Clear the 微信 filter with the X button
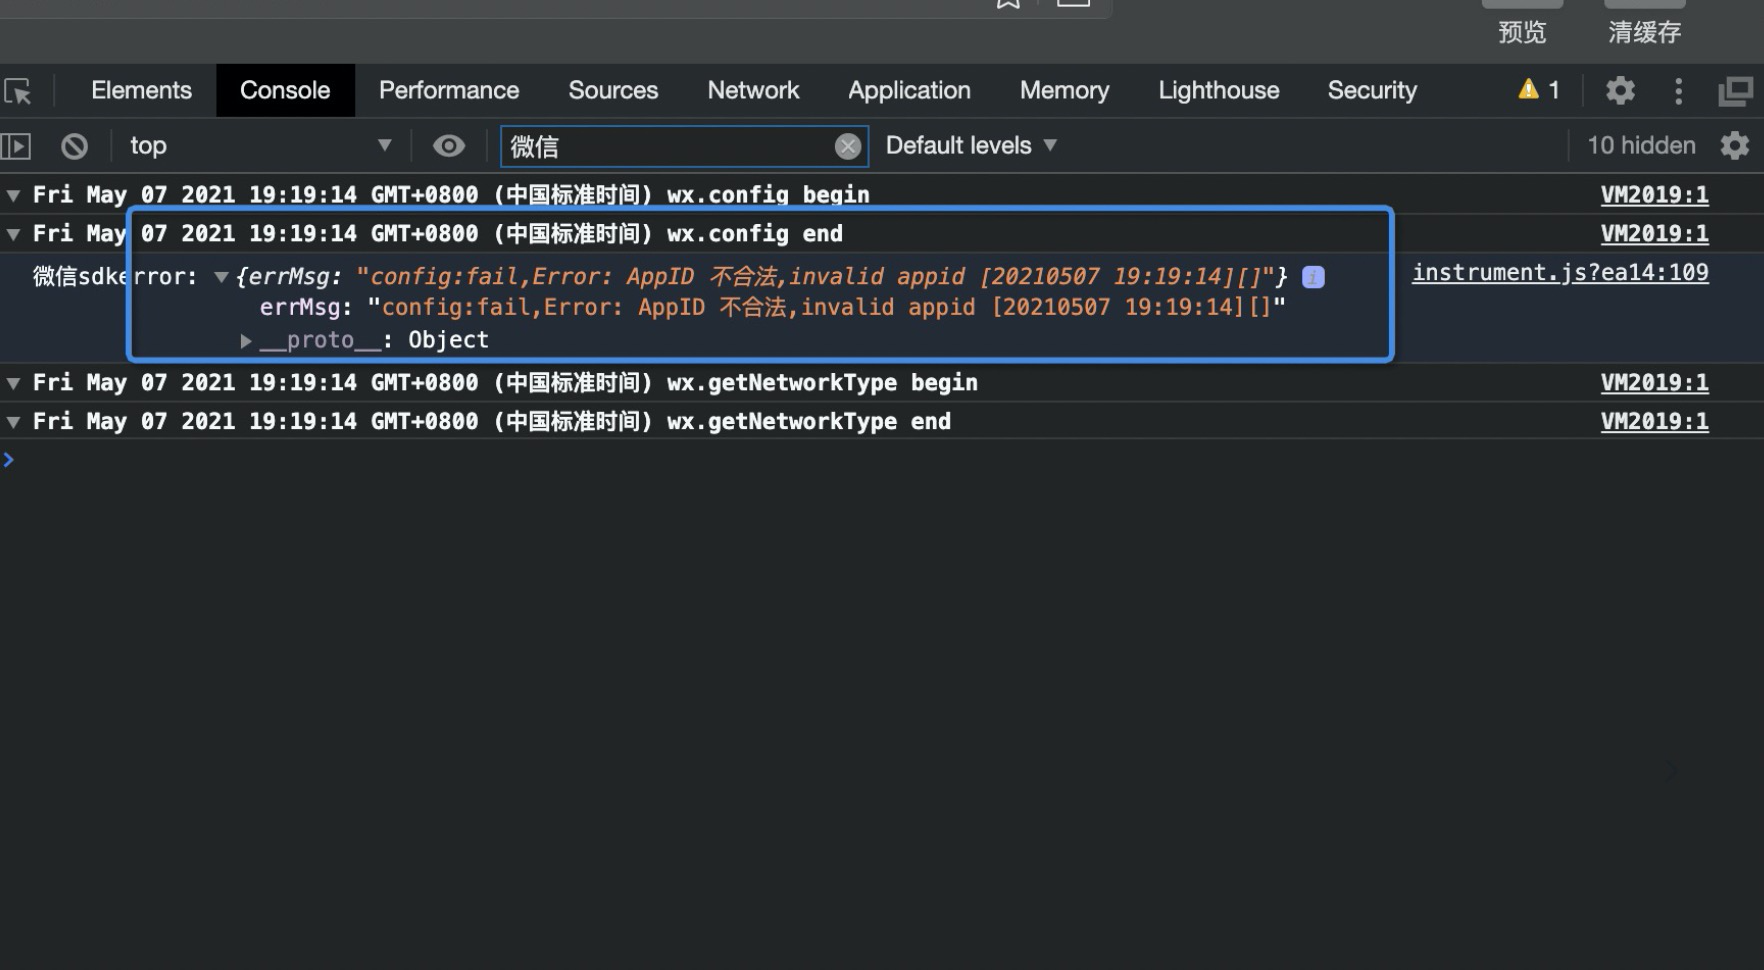The image size is (1764, 970). 848,146
